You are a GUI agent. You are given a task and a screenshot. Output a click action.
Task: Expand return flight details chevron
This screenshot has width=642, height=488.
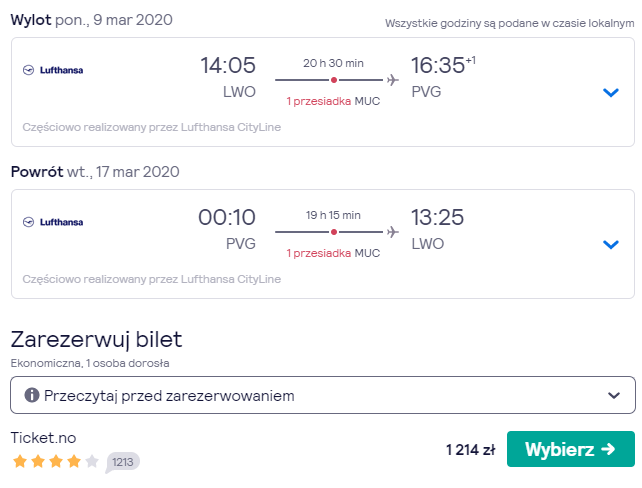[610, 244]
